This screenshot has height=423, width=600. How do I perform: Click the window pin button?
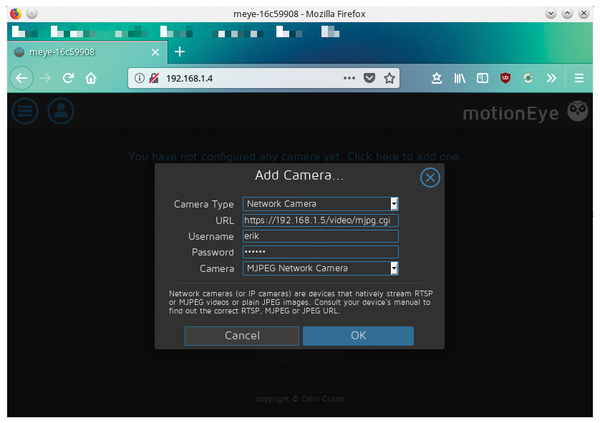pos(32,14)
